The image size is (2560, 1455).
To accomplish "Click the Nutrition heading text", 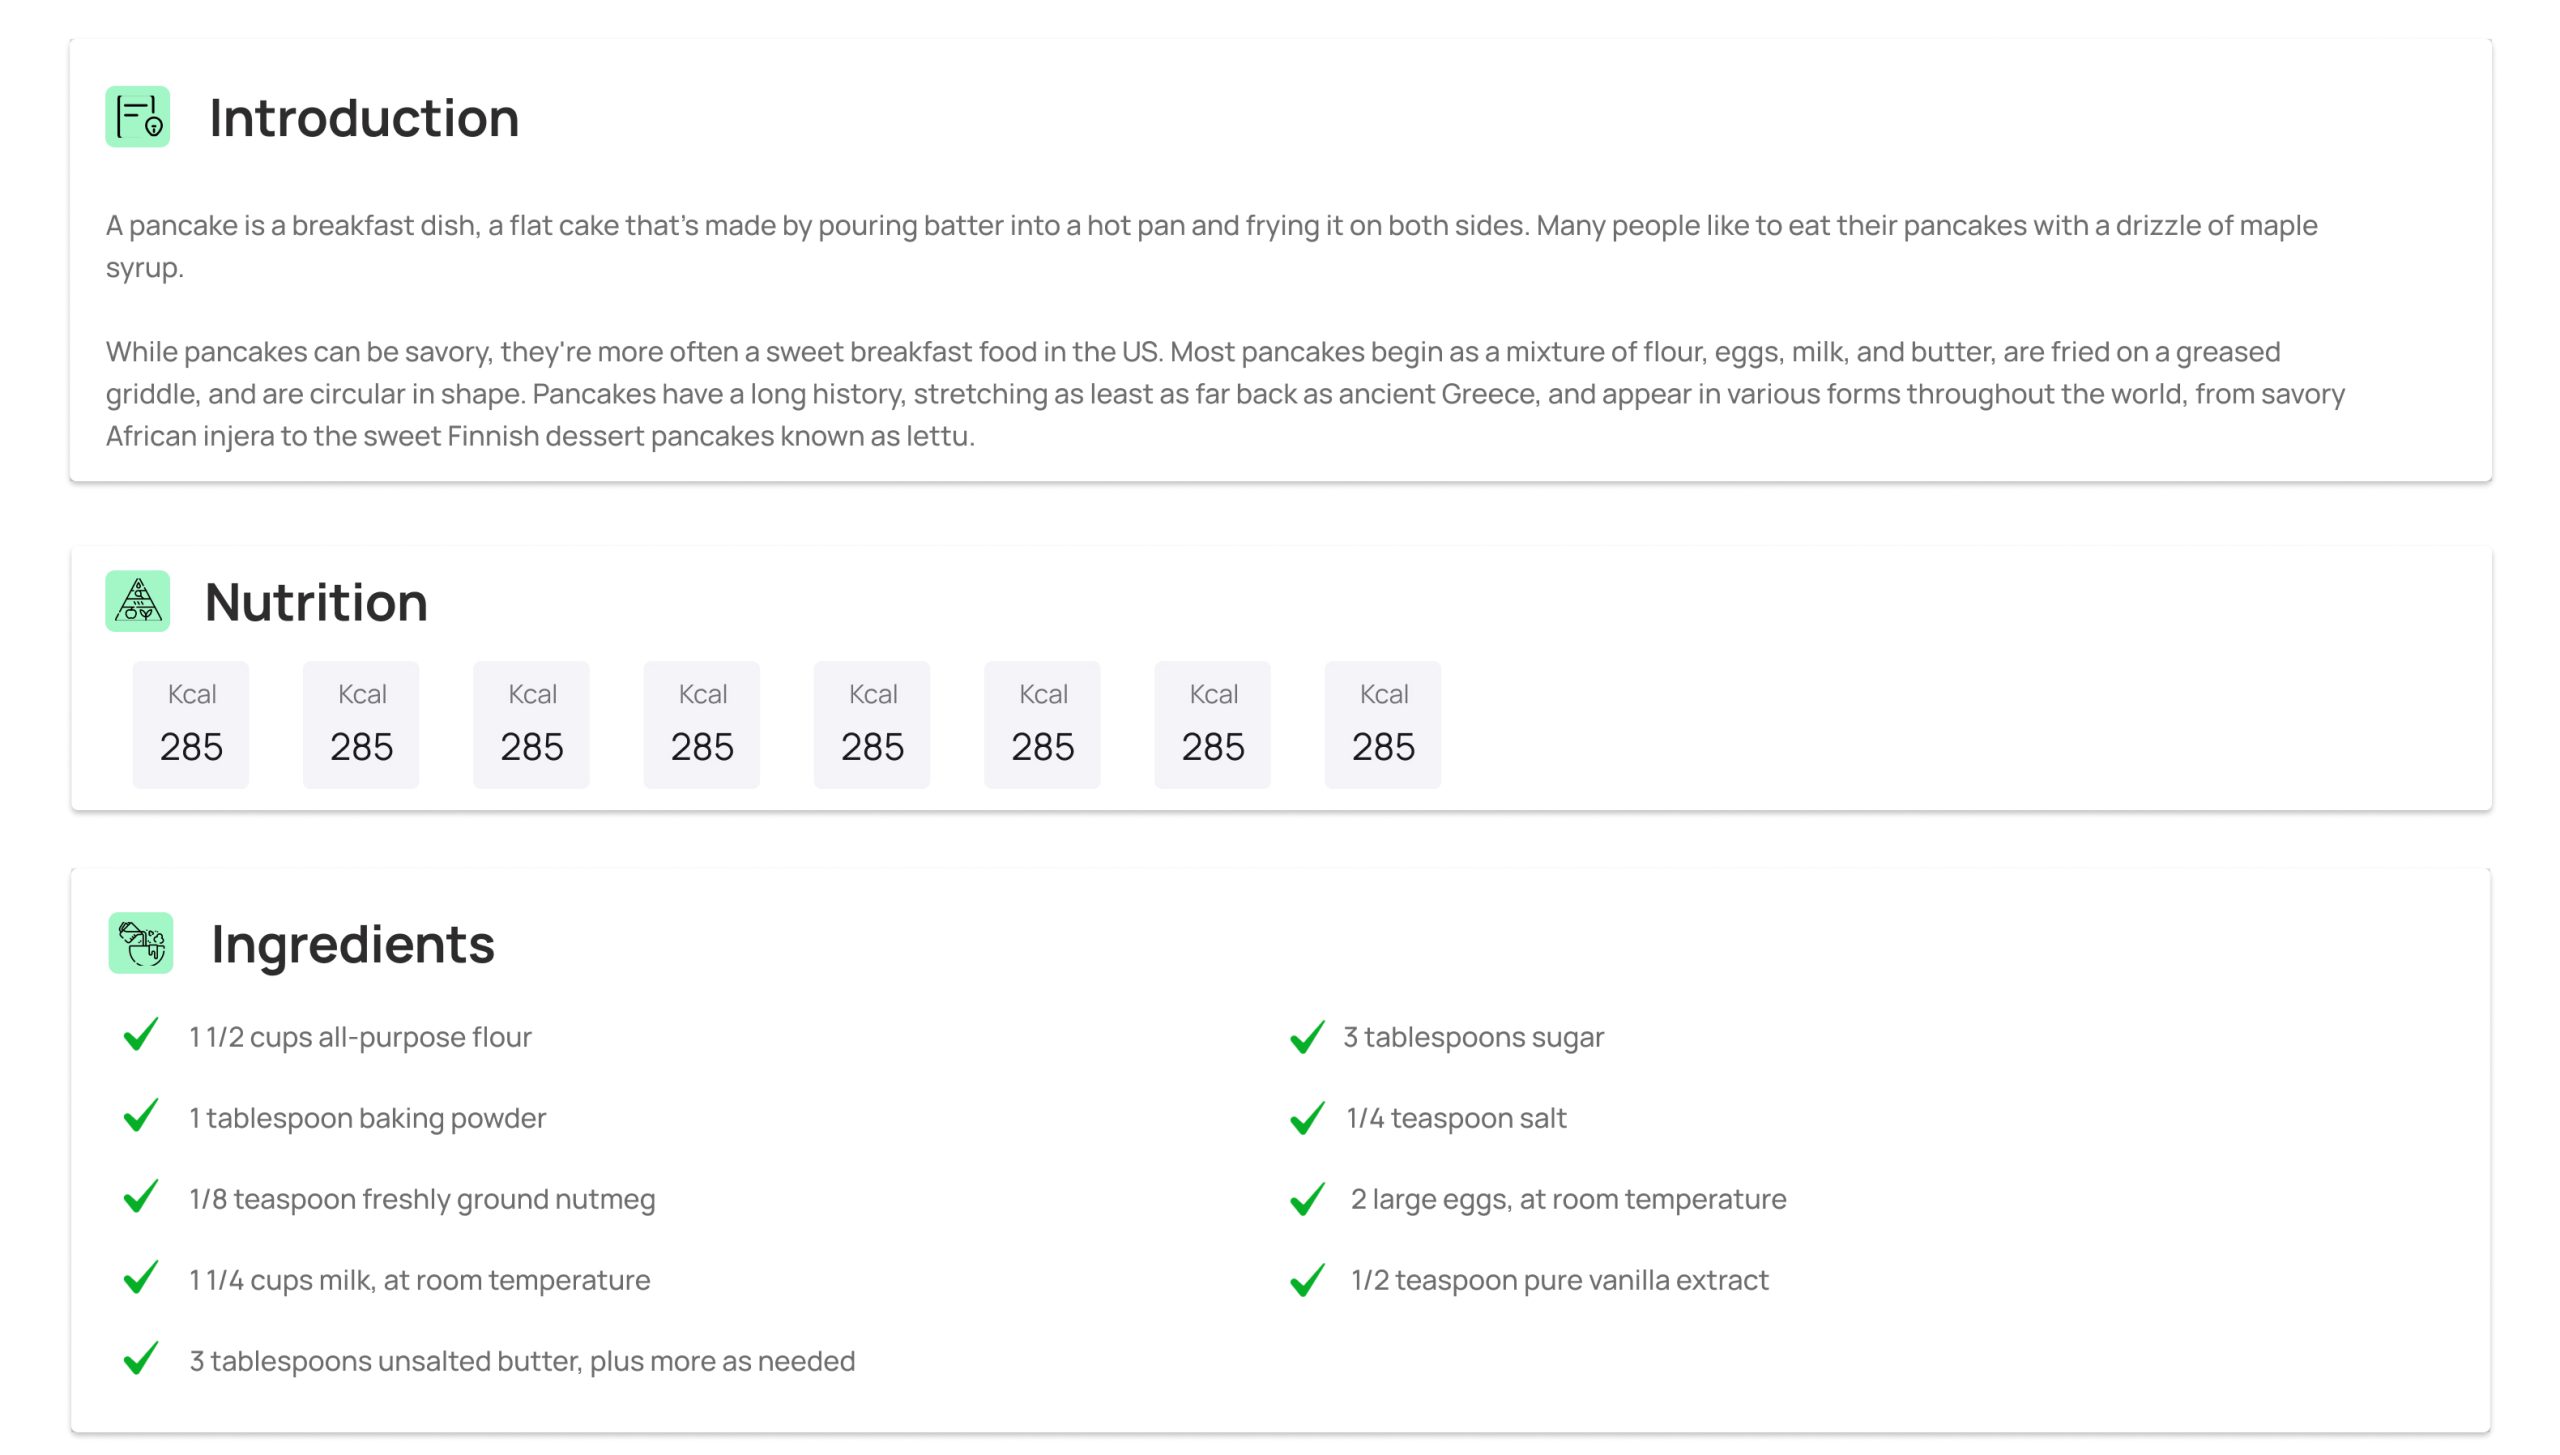I will coord(316,602).
